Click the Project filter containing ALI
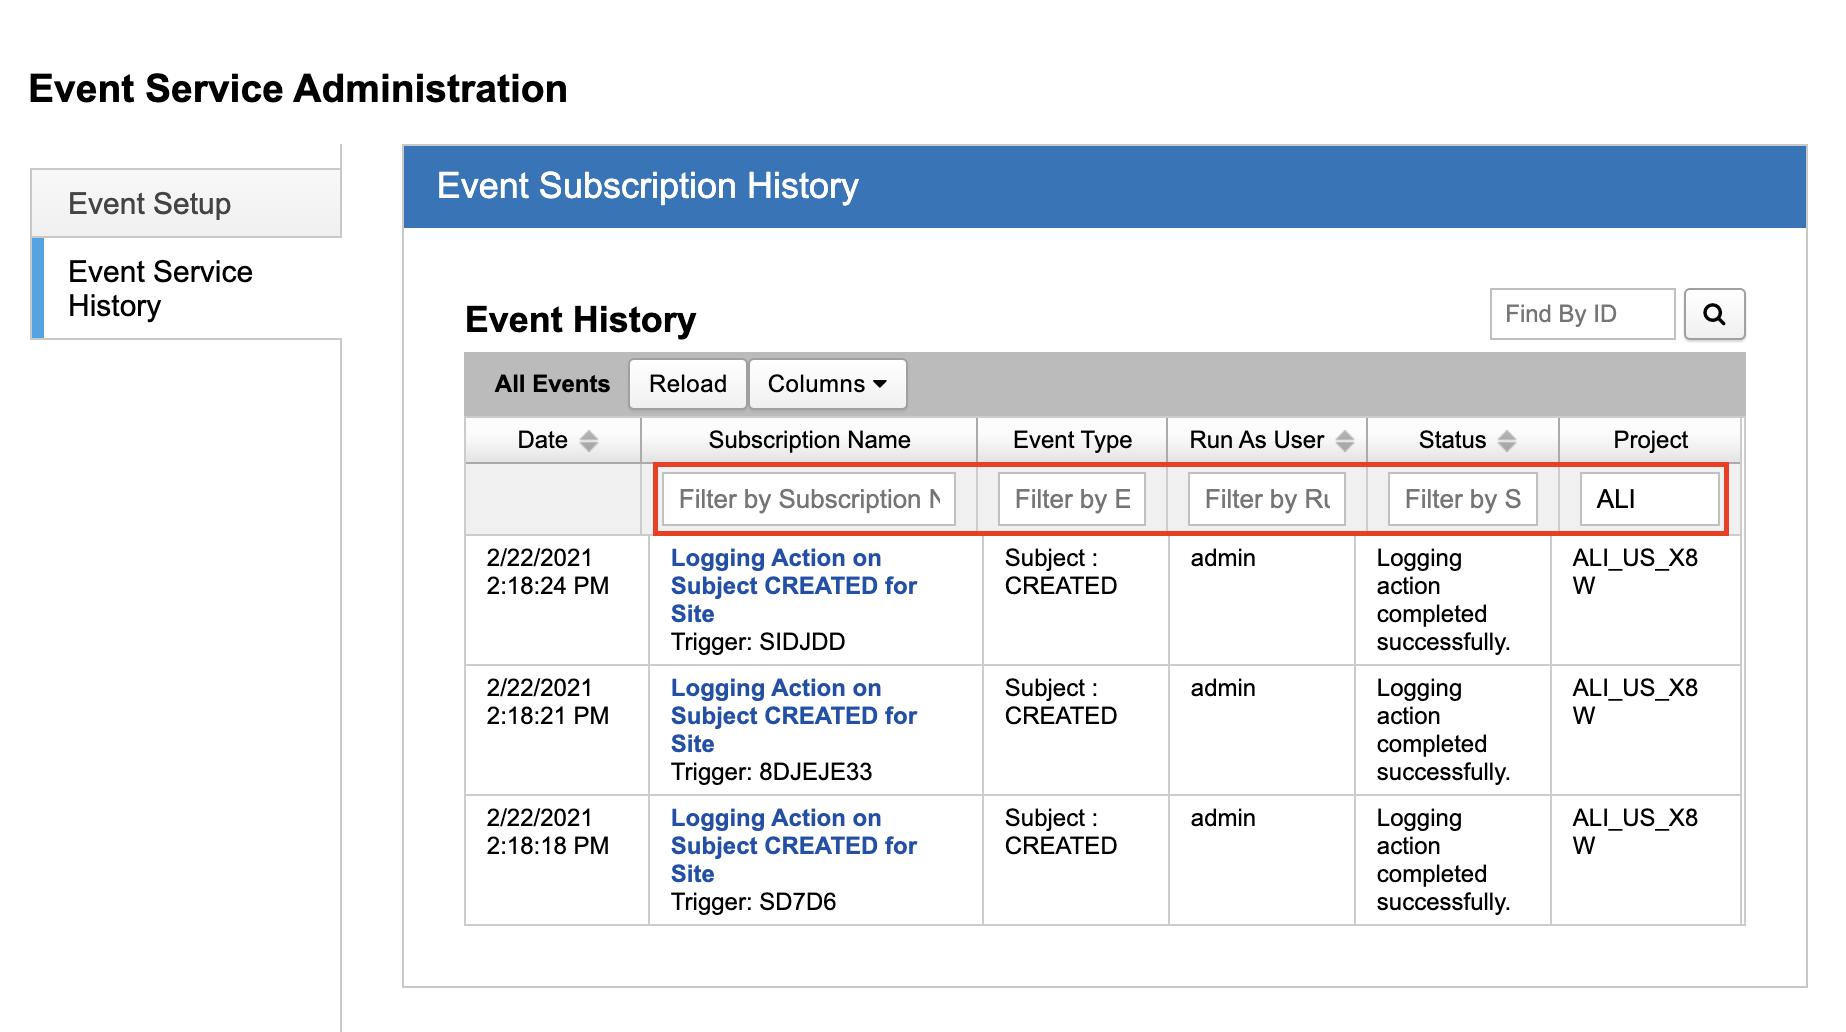The image size is (1846, 1032). point(1649,499)
